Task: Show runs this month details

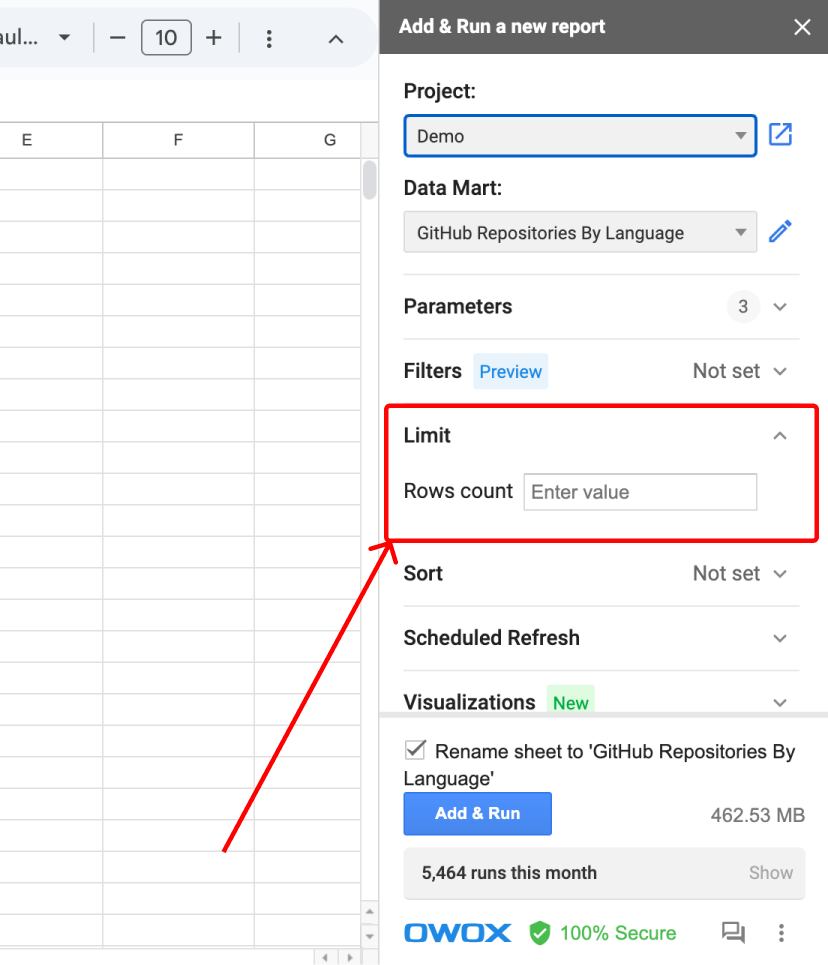Action: coord(771,873)
